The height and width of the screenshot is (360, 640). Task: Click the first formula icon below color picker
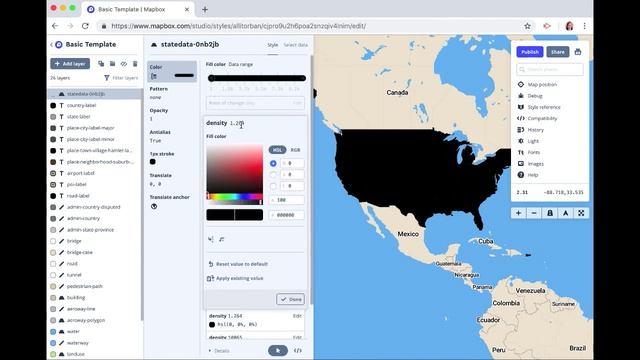[211, 239]
